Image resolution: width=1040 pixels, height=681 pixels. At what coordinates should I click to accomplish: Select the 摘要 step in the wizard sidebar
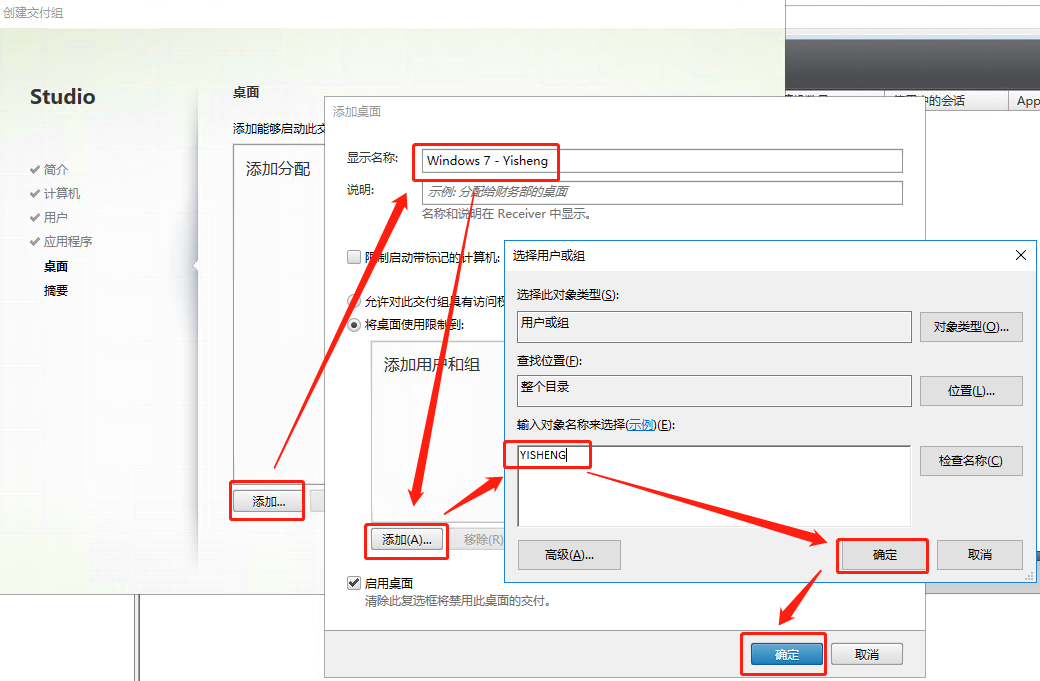click(56, 291)
